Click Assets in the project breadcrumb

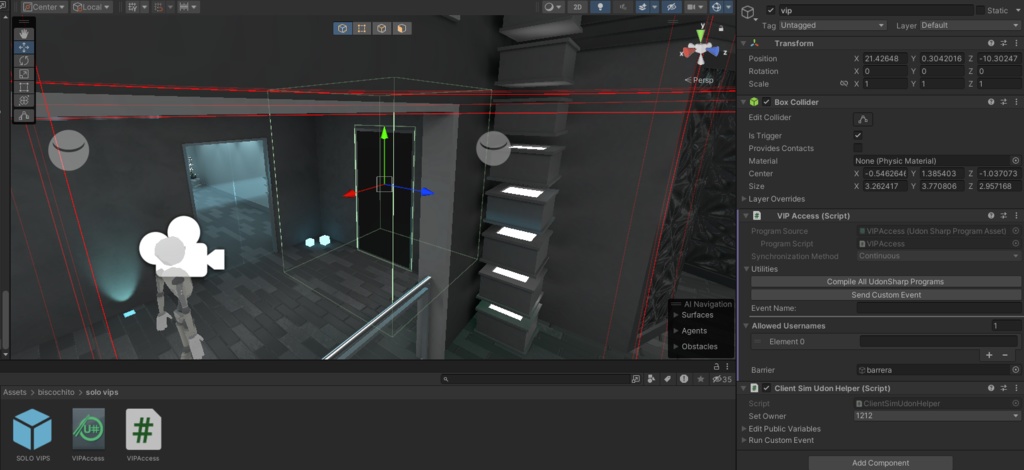[15, 392]
